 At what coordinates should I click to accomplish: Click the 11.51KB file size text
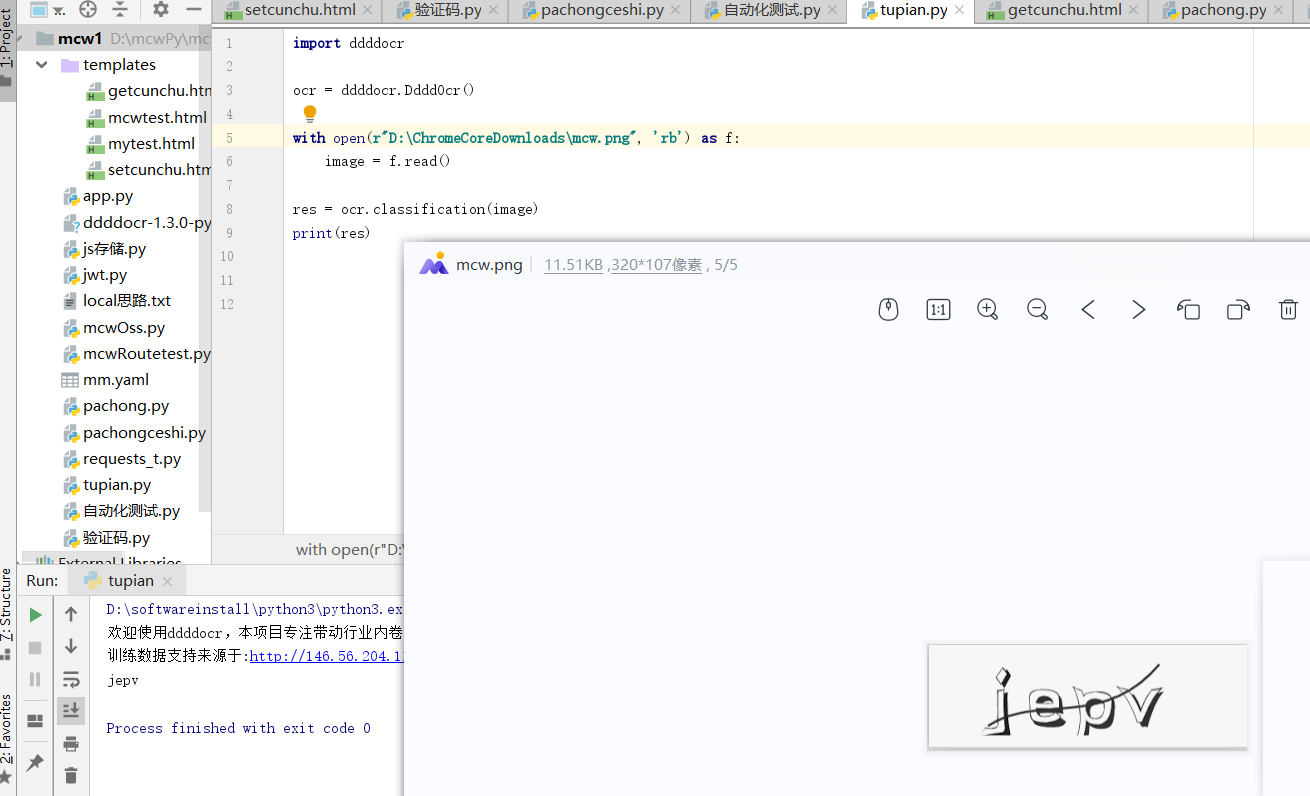point(573,265)
